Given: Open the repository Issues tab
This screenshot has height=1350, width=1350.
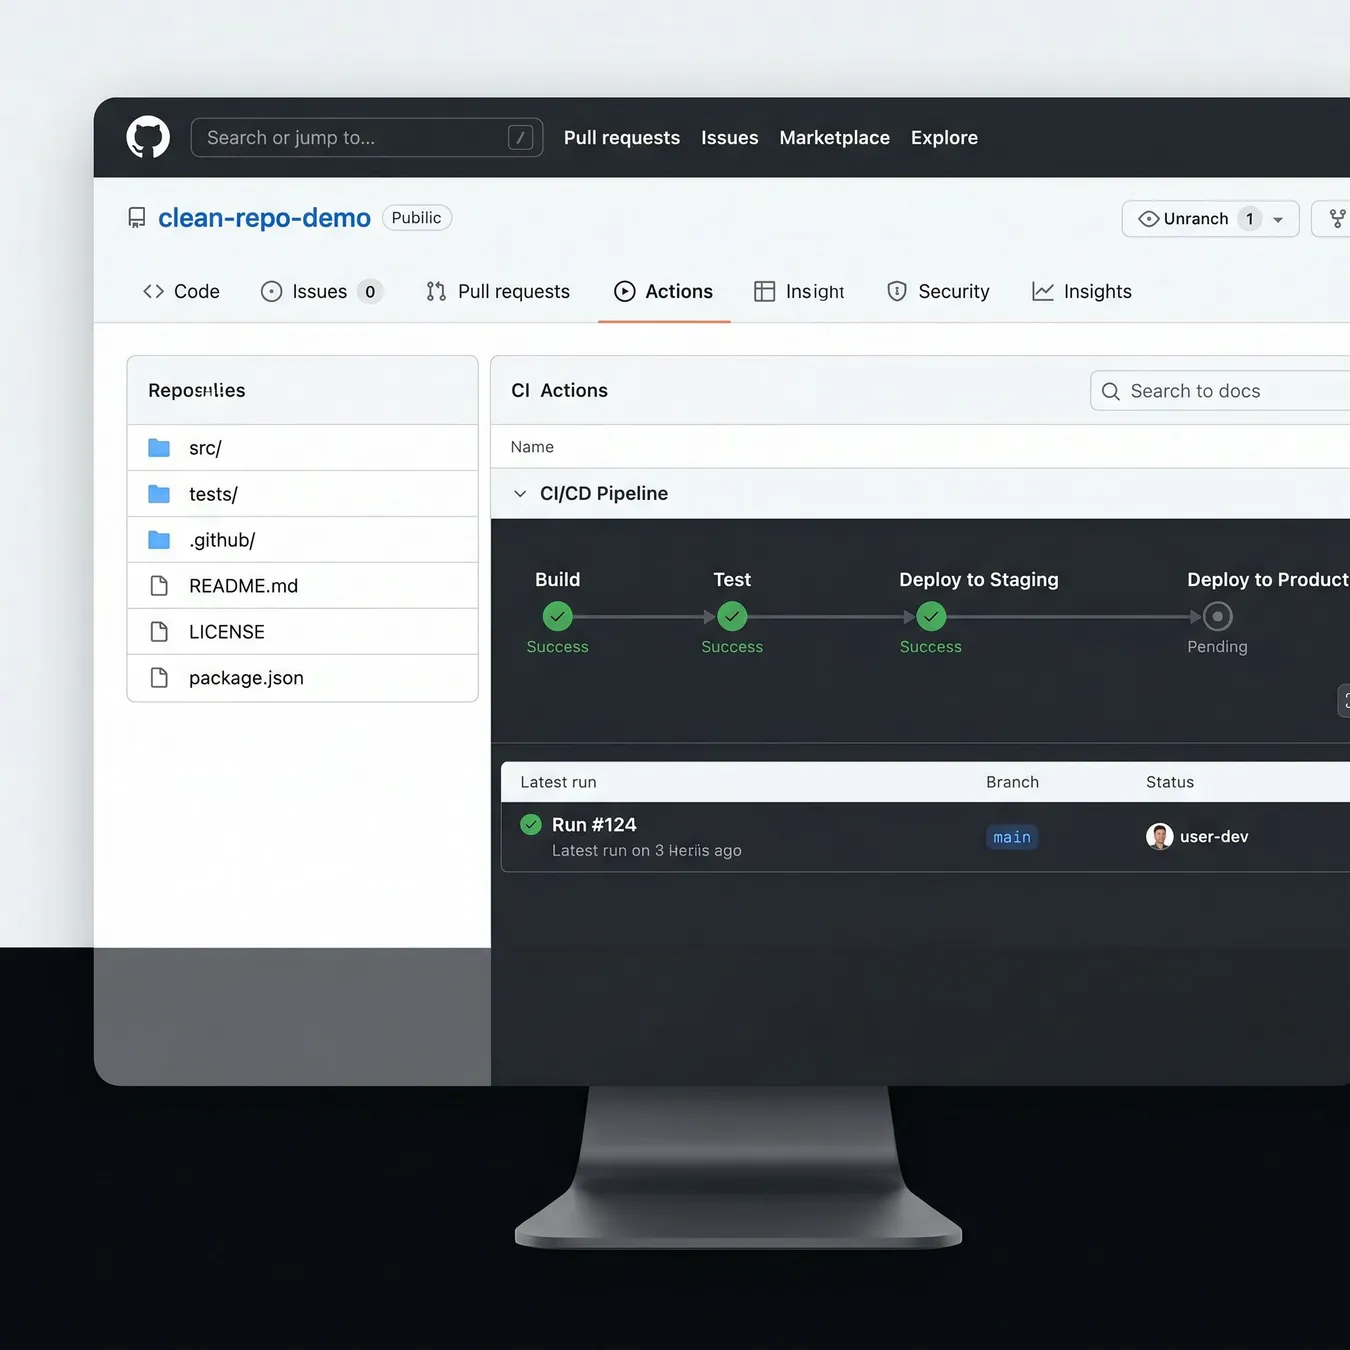Looking at the screenshot, I should coord(321,291).
